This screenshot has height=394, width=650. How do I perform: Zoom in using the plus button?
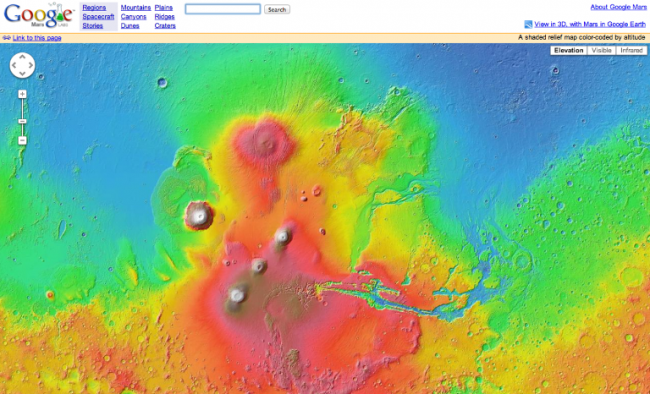[22, 94]
